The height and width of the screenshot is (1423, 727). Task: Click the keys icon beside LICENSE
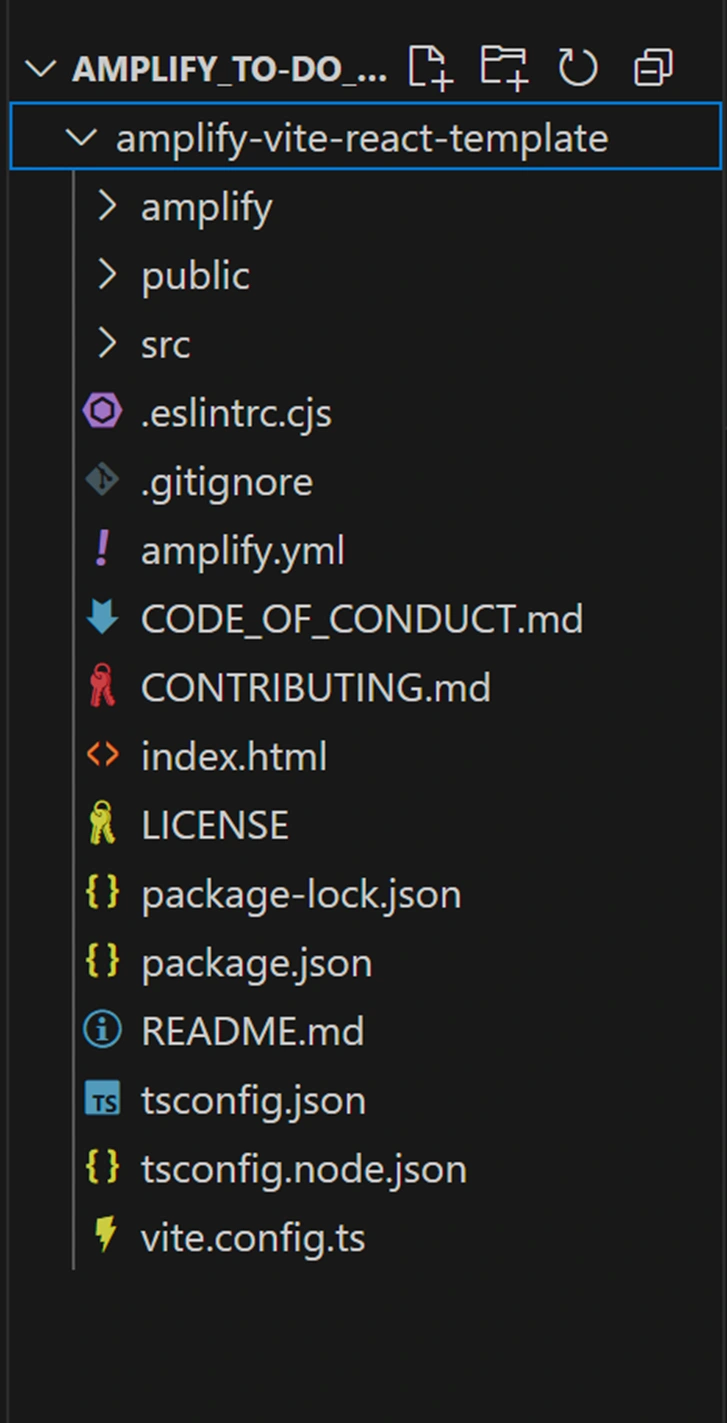pyautogui.click(x=102, y=825)
